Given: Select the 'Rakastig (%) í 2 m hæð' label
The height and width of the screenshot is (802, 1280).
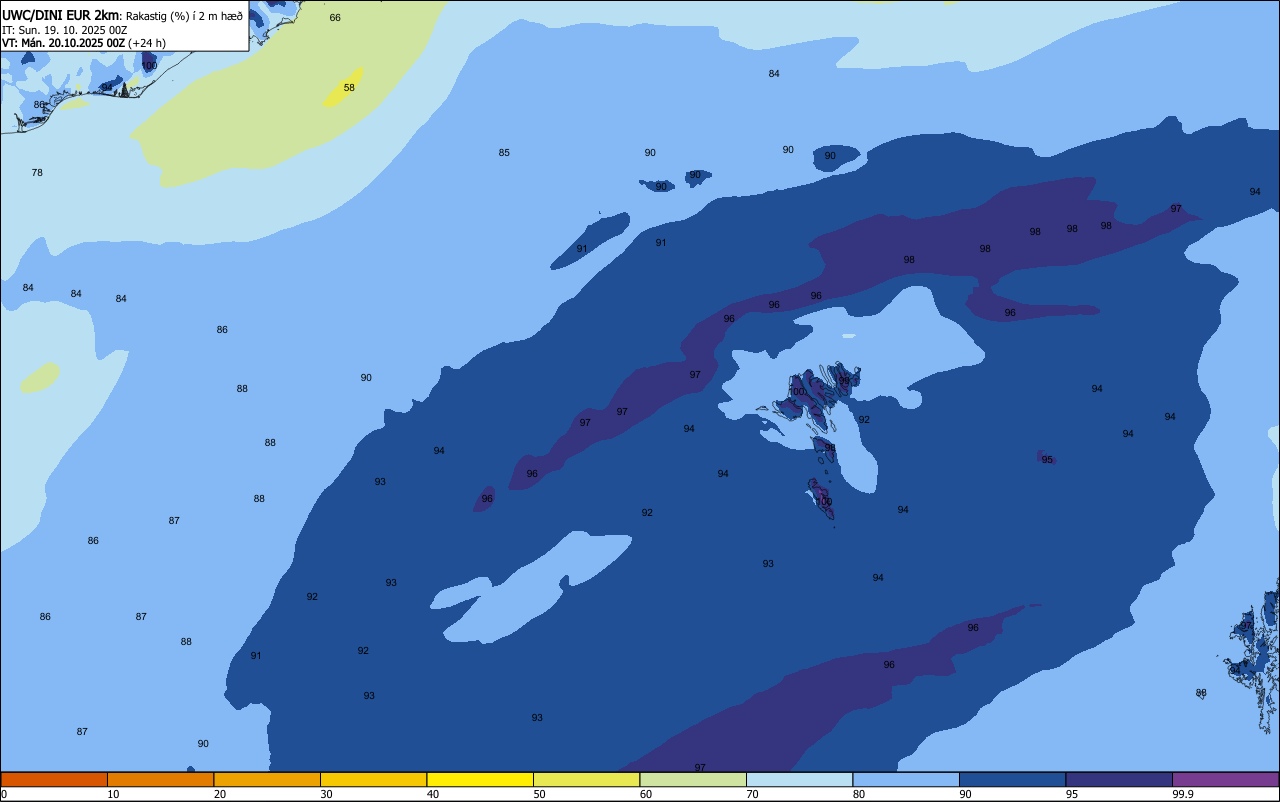Looking at the screenshot, I should [x=184, y=16].
